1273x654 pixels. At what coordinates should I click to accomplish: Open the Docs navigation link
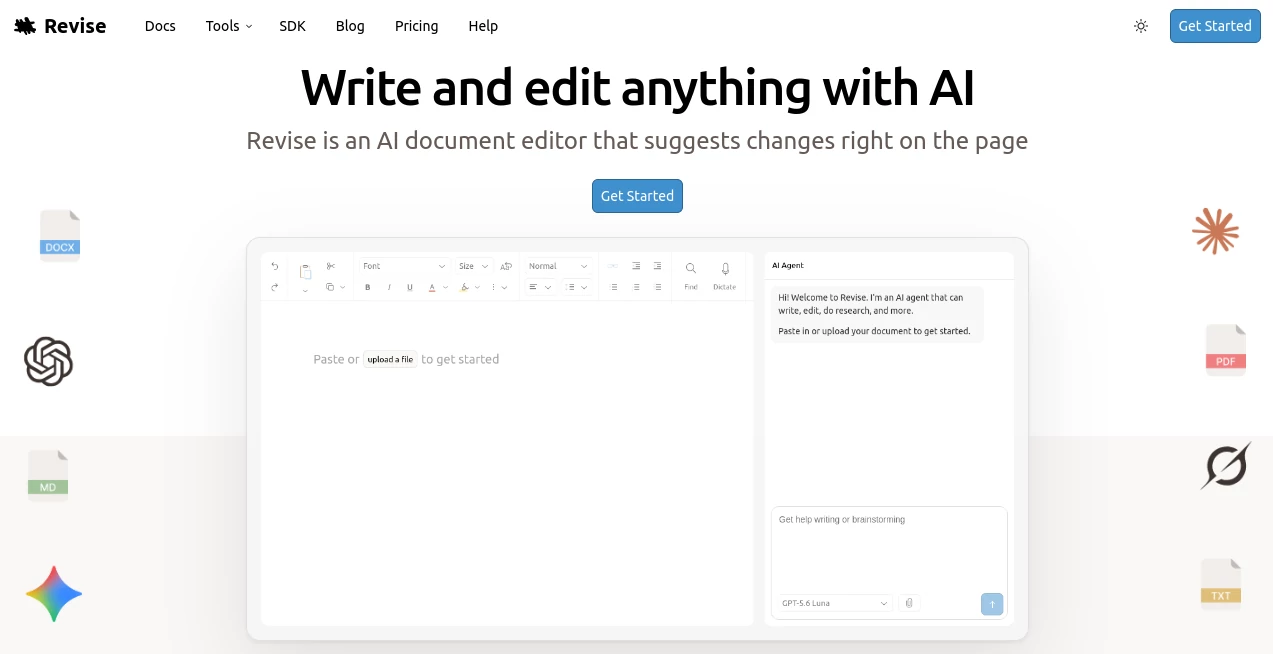pyautogui.click(x=160, y=26)
